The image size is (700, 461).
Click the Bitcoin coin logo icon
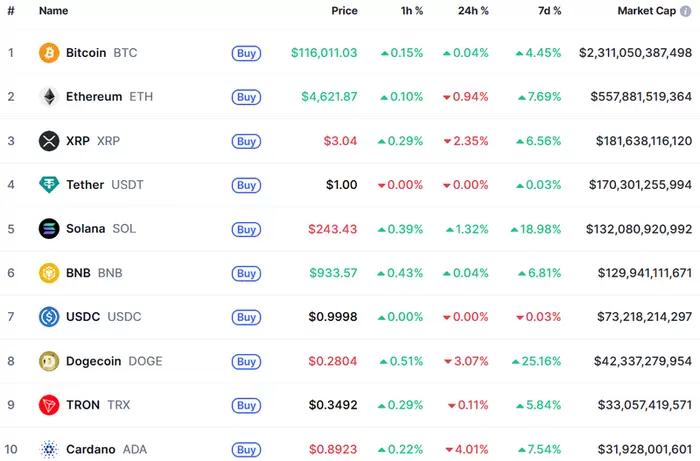49,53
